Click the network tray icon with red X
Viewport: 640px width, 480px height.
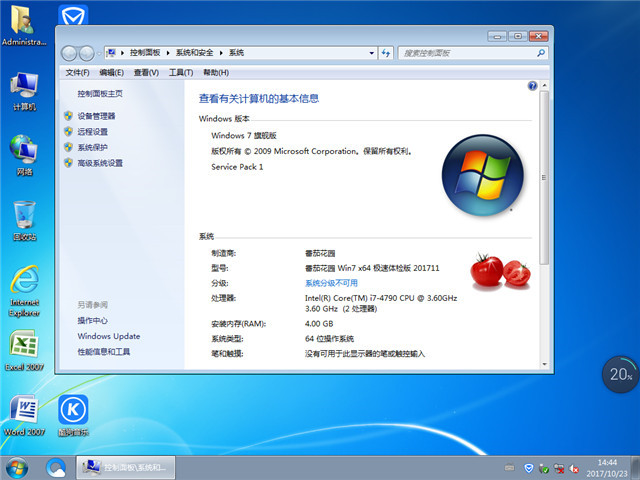click(x=559, y=468)
